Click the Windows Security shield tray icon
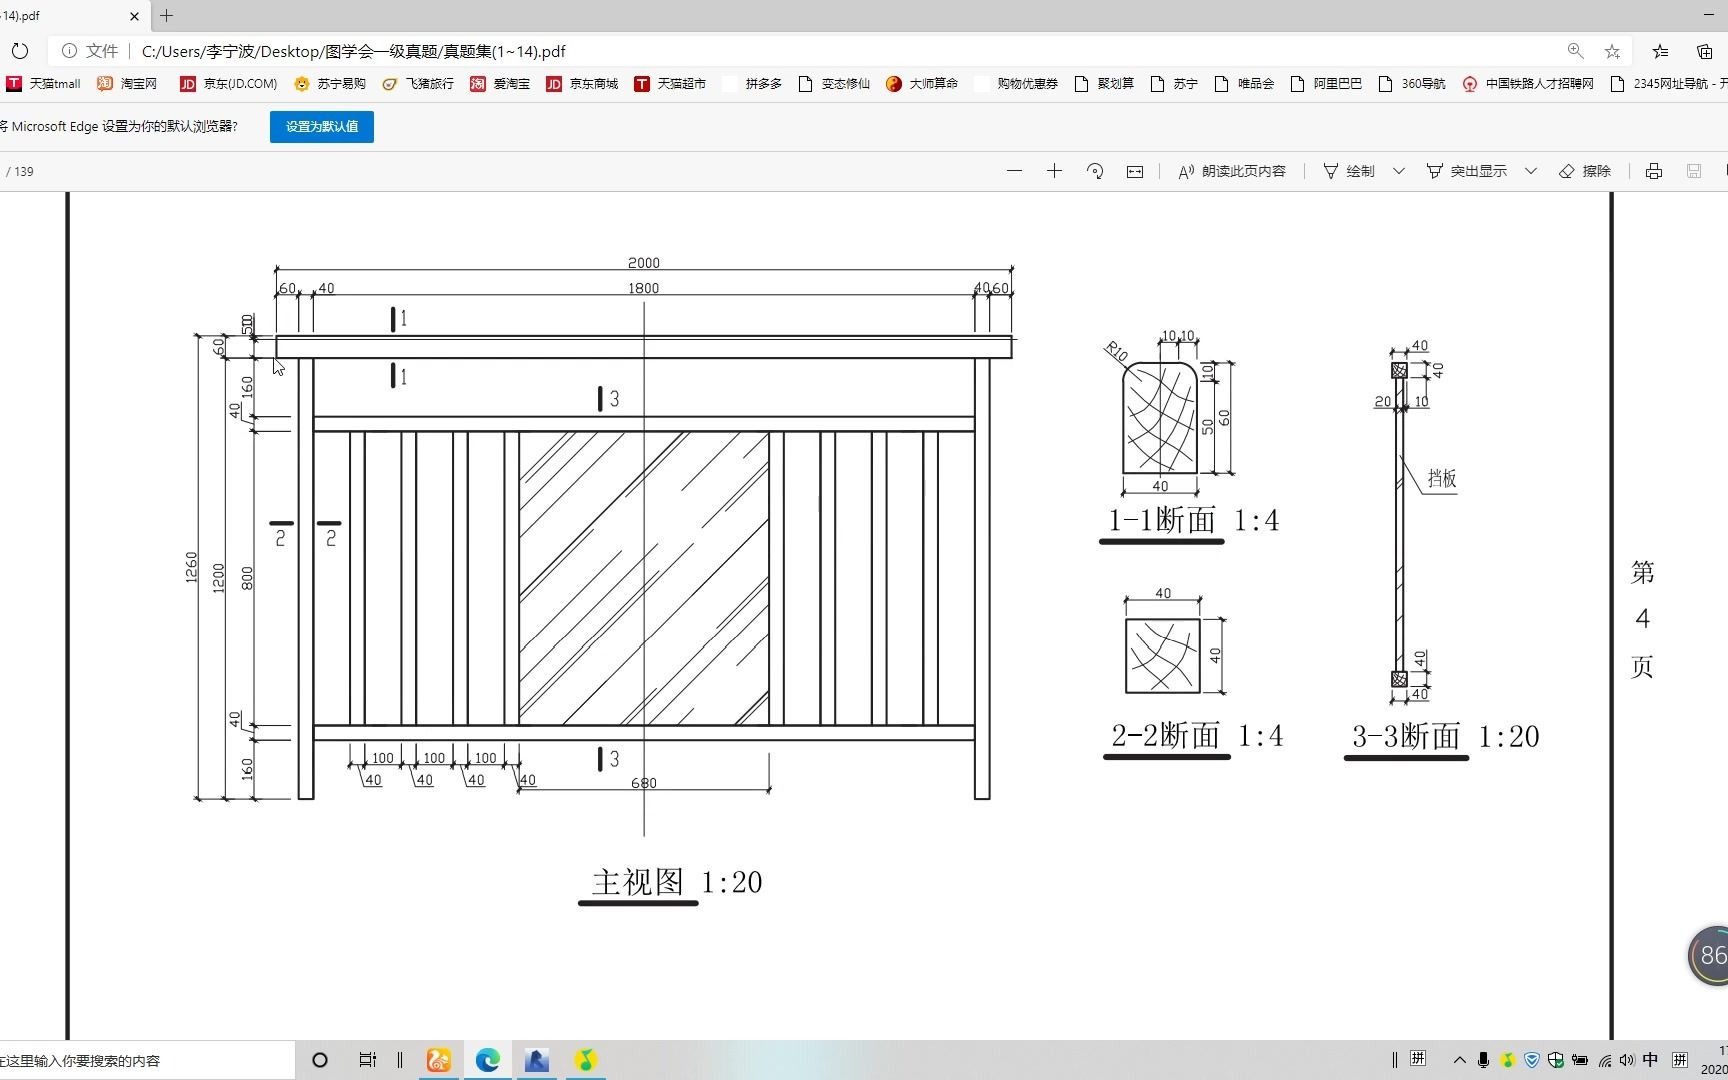This screenshot has height=1080, width=1728. 1556,1060
